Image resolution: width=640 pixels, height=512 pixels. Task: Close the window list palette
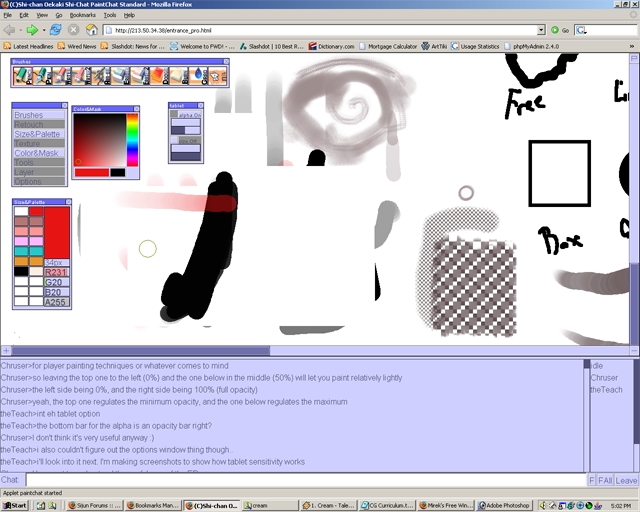[64, 105]
